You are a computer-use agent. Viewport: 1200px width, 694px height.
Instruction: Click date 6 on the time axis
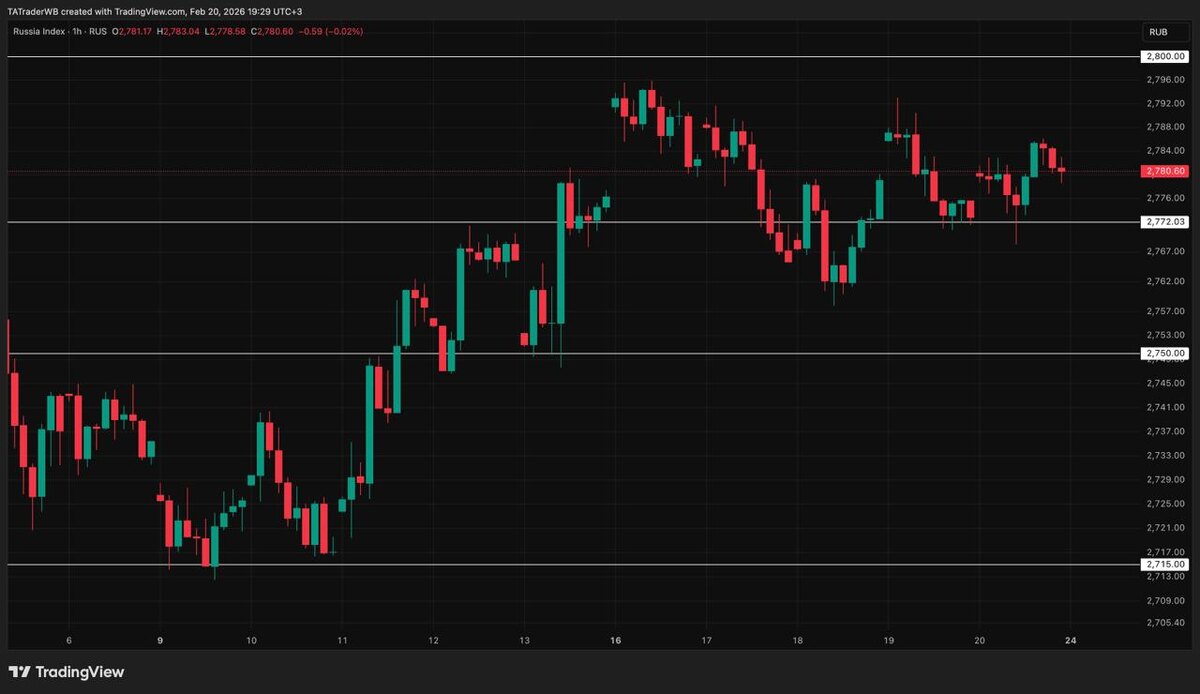[68, 640]
